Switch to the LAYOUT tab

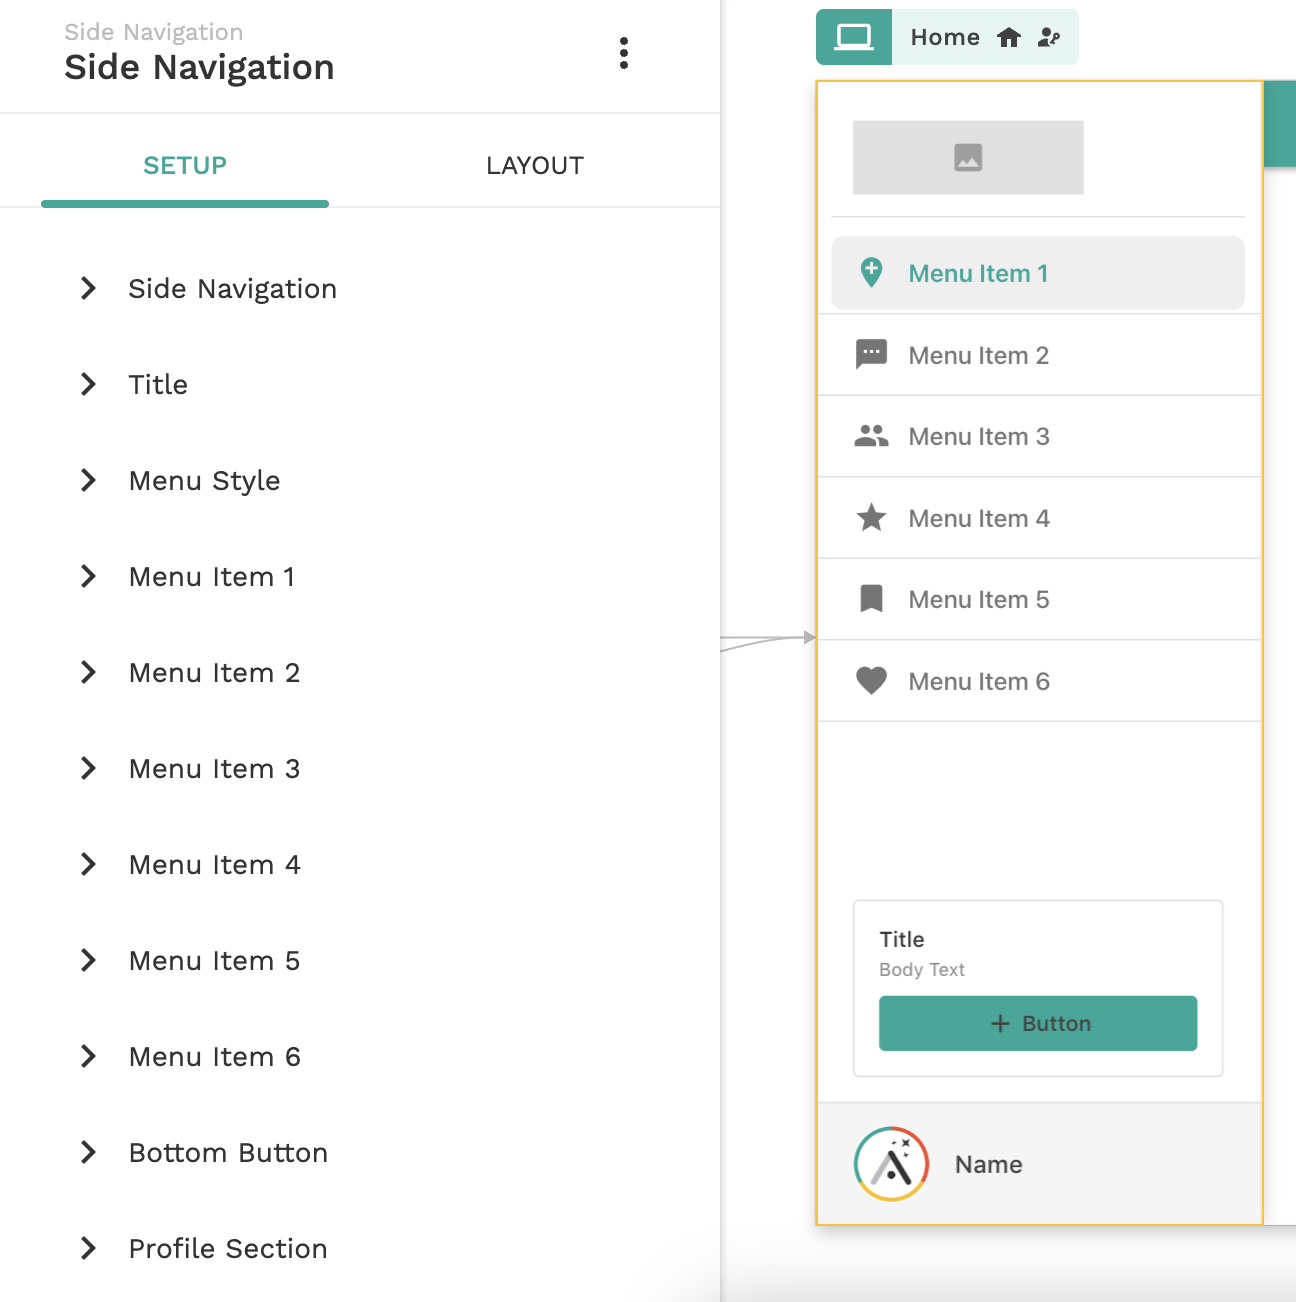[x=535, y=165]
